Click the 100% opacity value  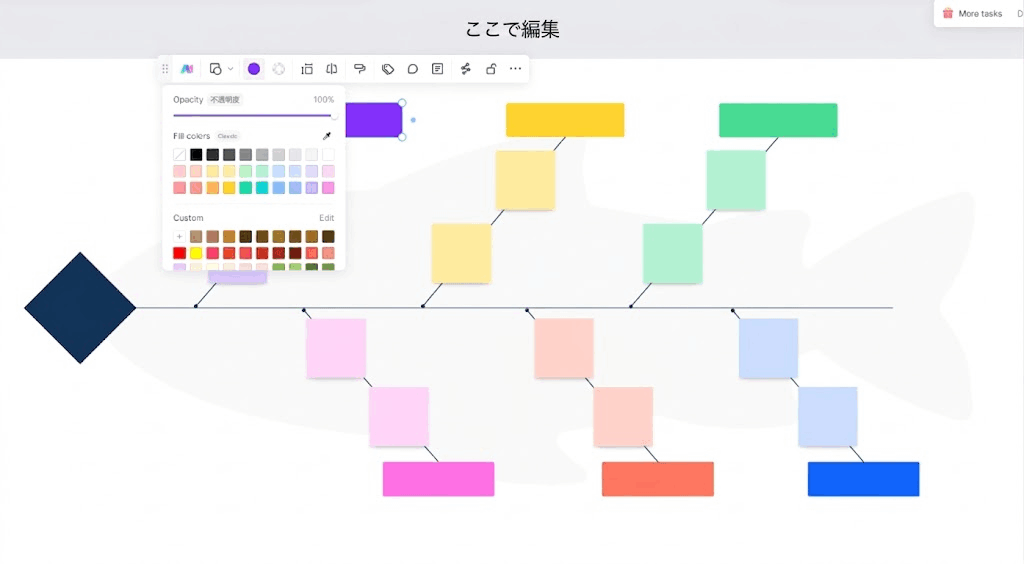point(323,99)
